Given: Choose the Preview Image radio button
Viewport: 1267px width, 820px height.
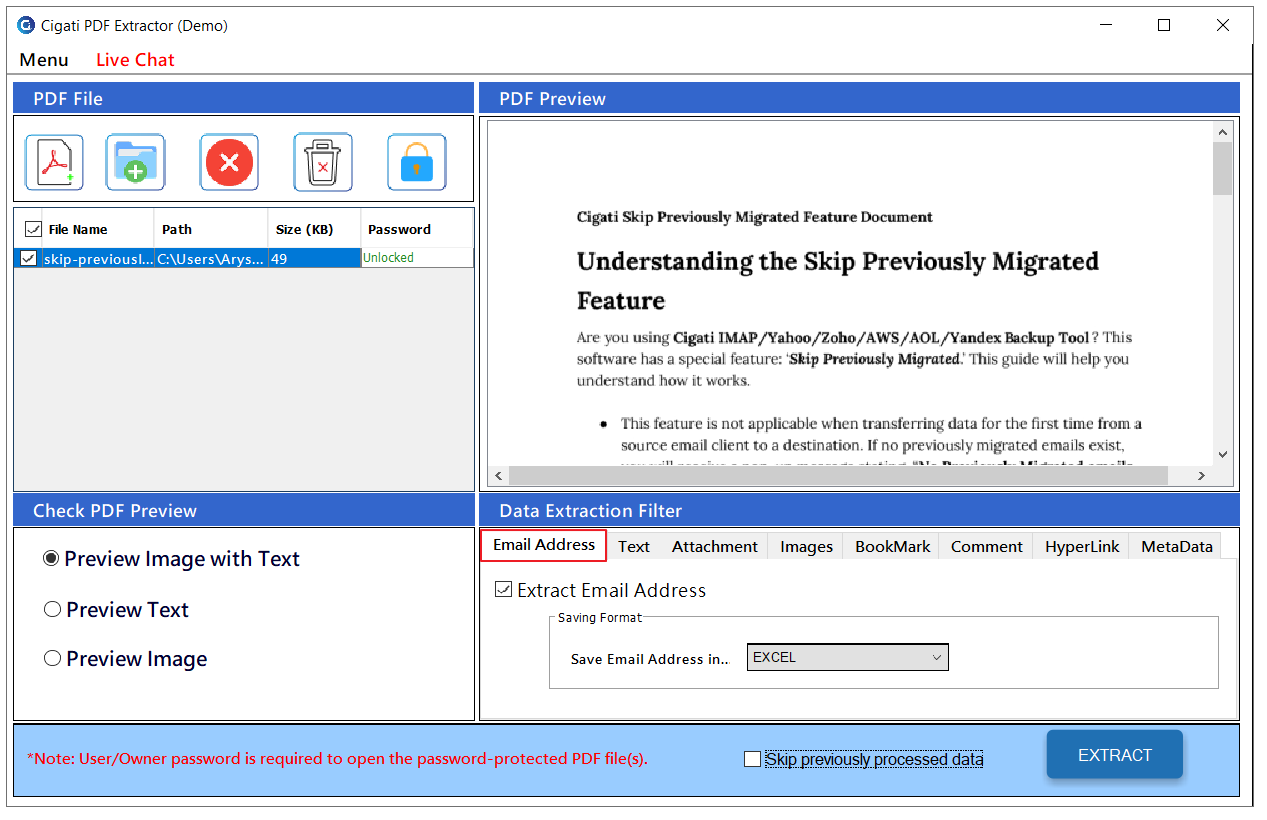Looking at the screenshot, I should click(x=51, y=659).
